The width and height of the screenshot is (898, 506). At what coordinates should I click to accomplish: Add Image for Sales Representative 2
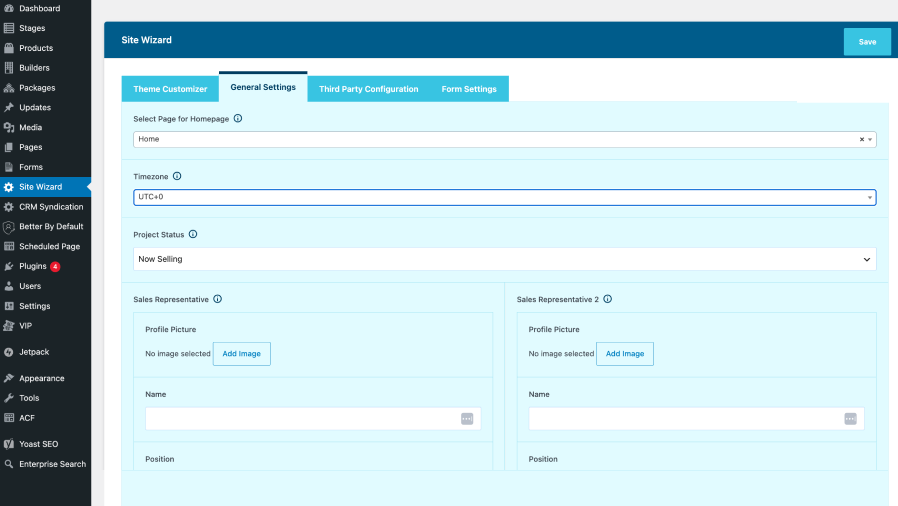pyautogui.click(x=625, y=354)
